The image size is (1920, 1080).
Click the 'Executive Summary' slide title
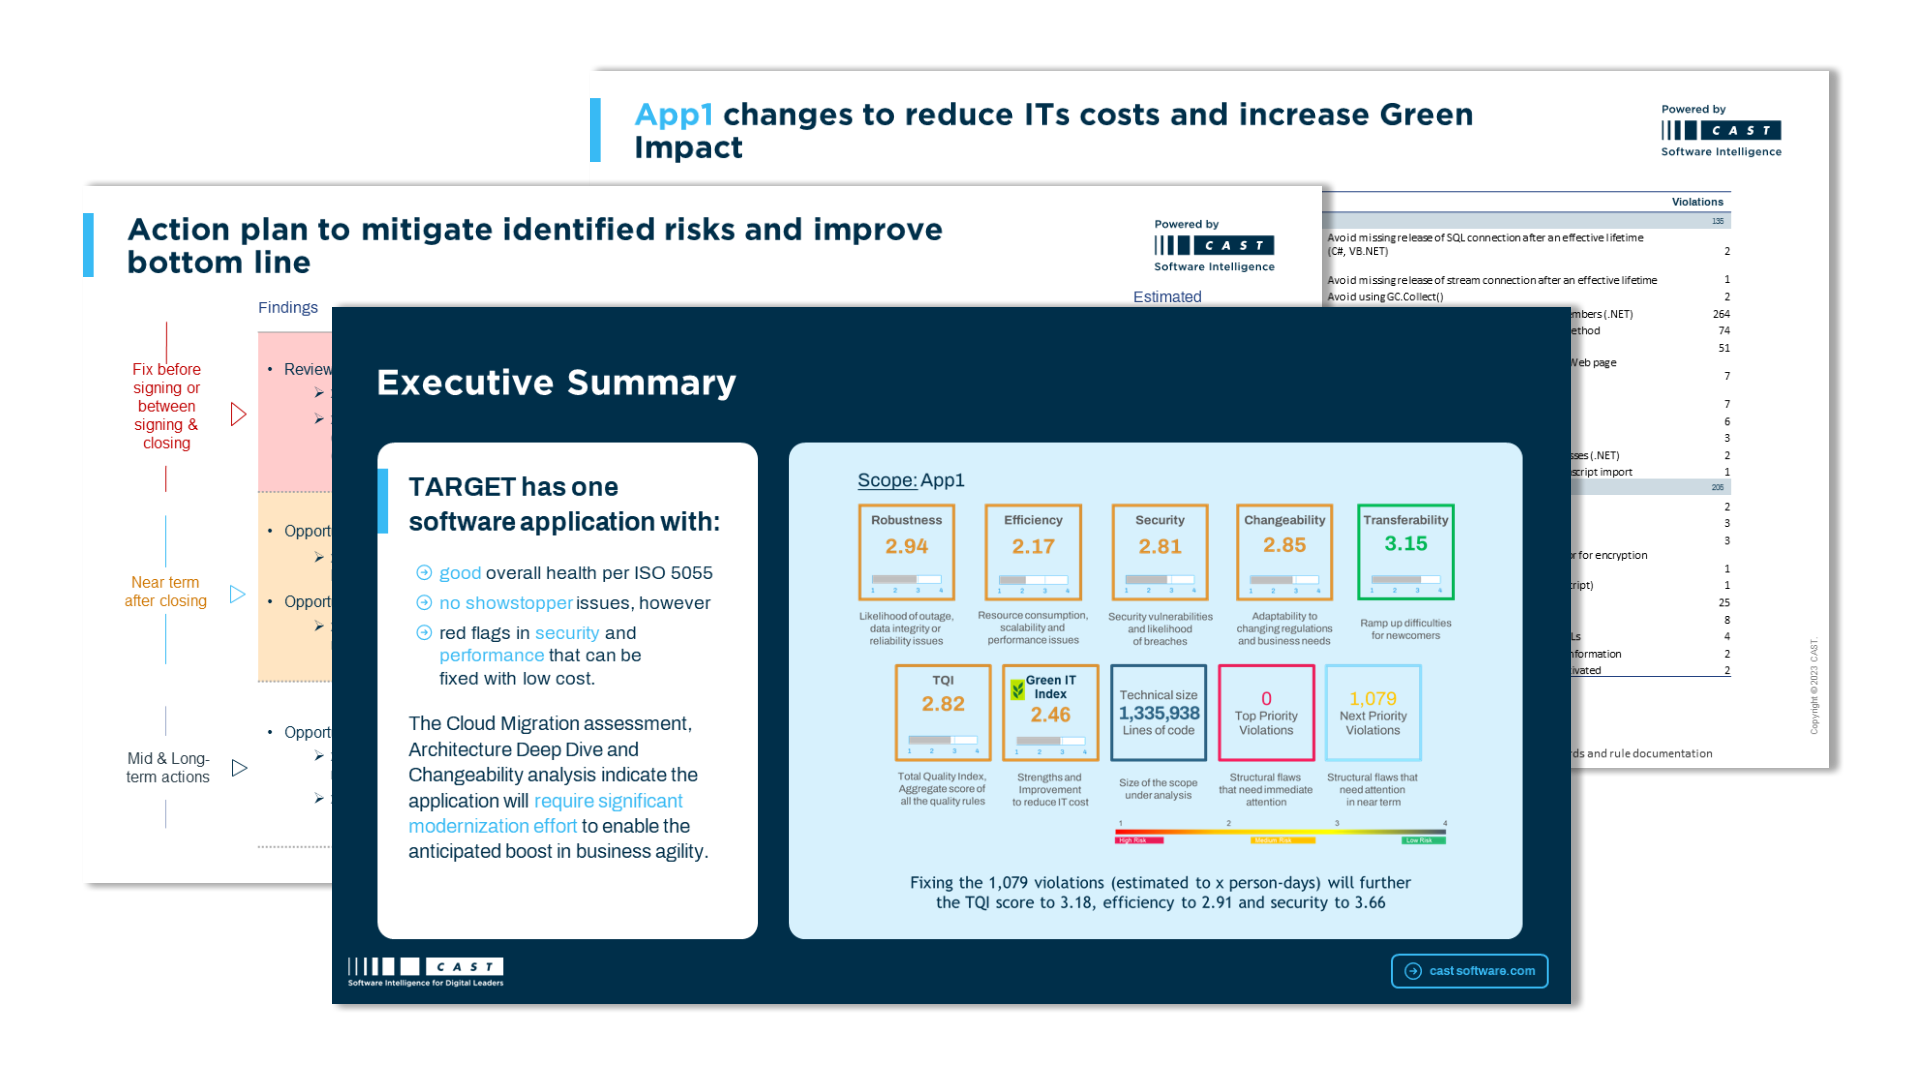[x=556, y=383]
